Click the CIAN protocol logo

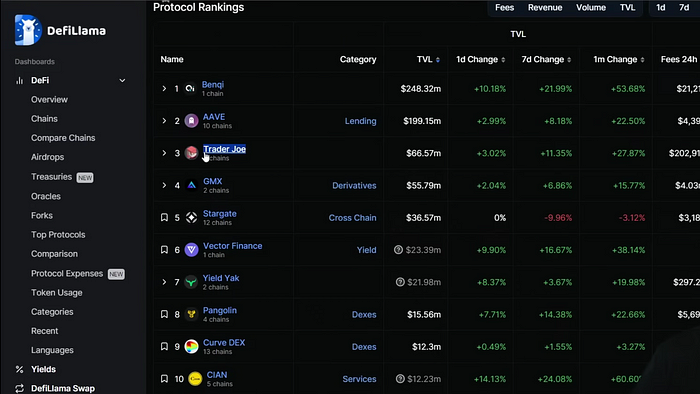coord(195,378)
